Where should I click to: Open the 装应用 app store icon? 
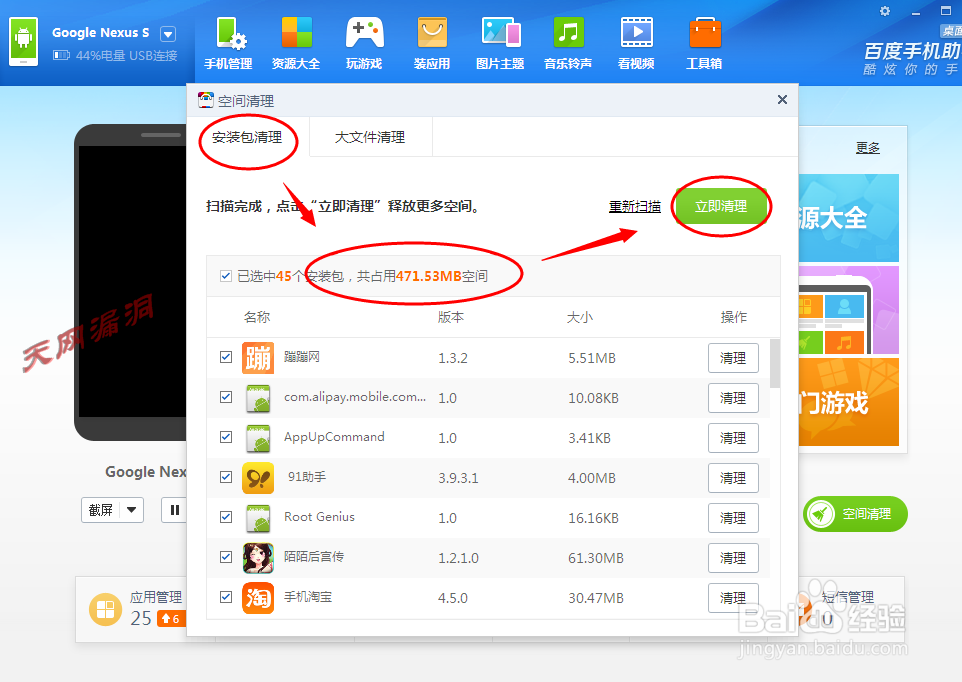click(x=432, y=44)
